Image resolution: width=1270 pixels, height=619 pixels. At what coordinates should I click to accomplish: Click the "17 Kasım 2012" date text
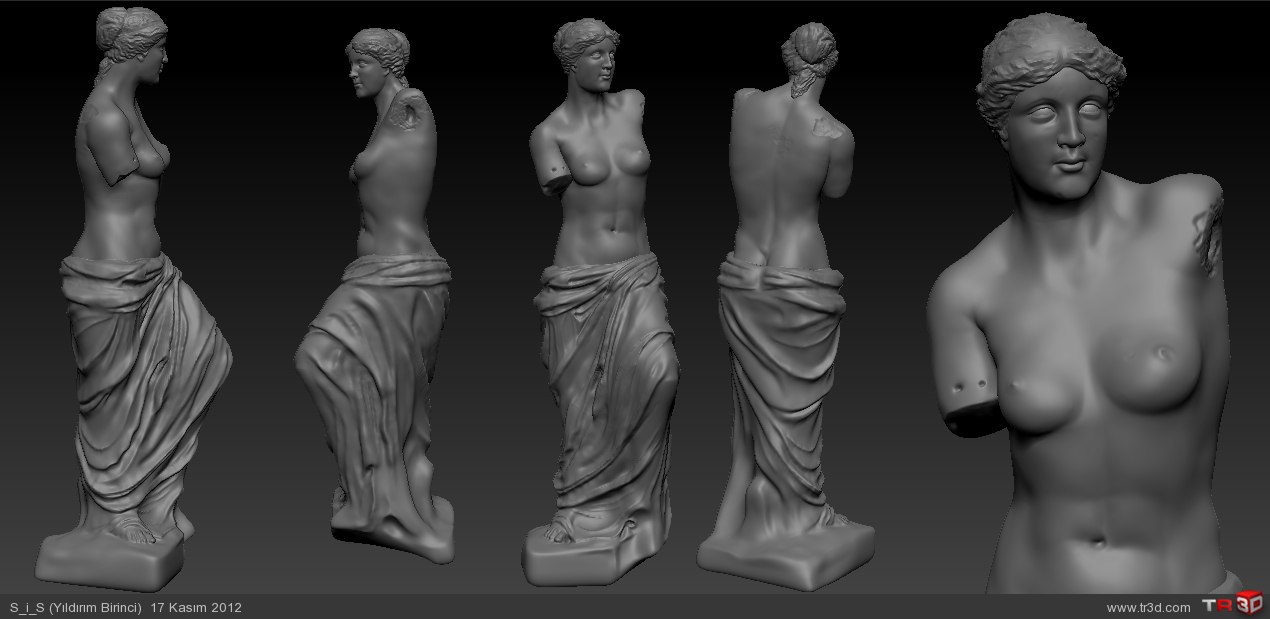196,607
